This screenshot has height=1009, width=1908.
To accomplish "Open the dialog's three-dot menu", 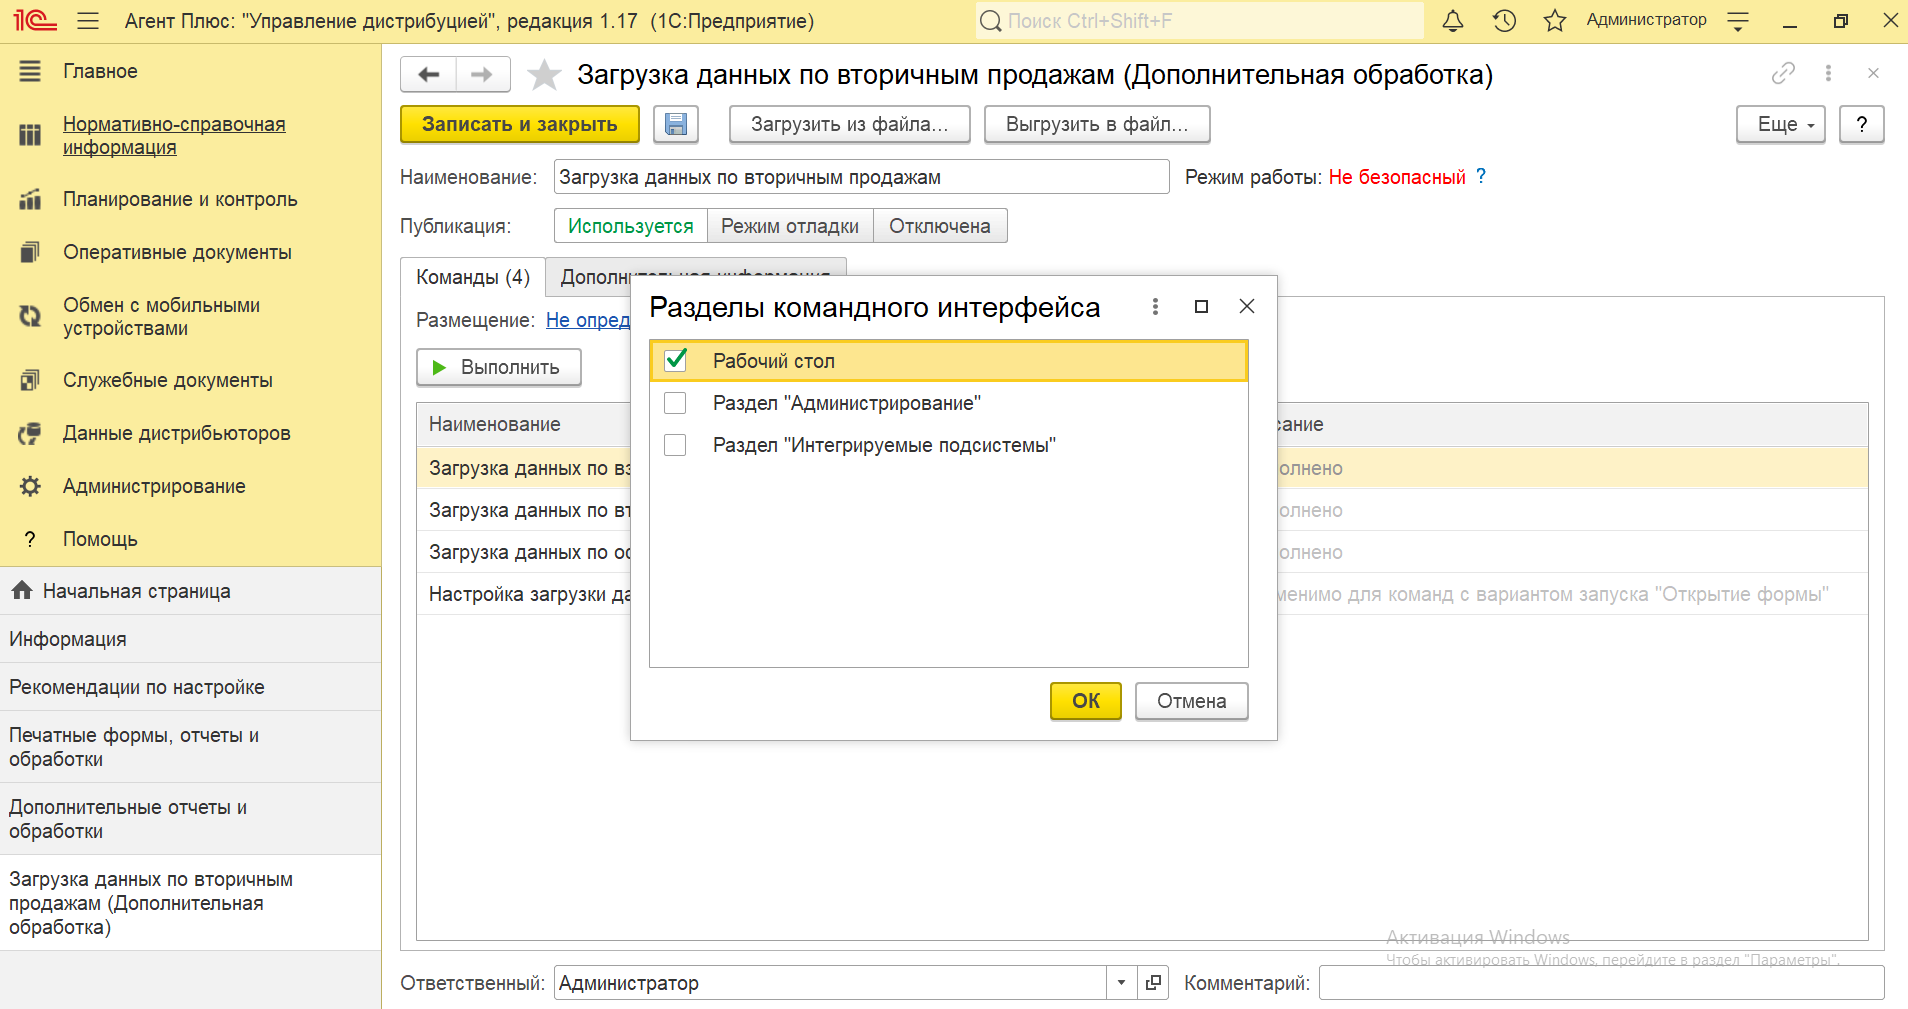I will coord(1155,306).
